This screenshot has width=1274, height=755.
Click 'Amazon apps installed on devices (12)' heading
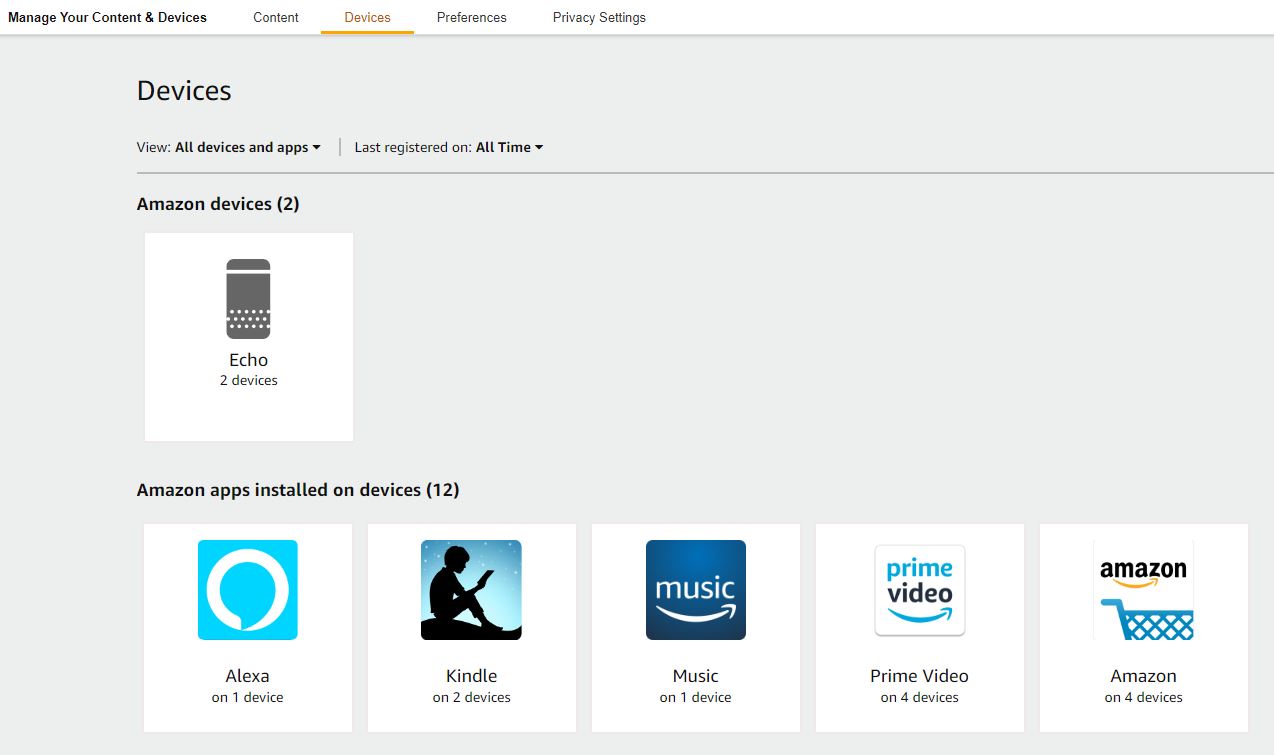tap(298, 490)
